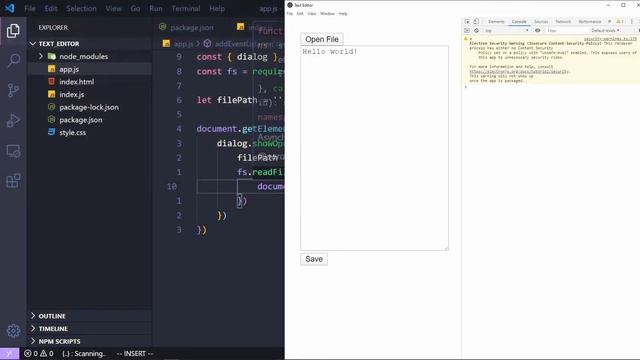
Task: Expand the console warning message arrow
Action: [471, 39]
